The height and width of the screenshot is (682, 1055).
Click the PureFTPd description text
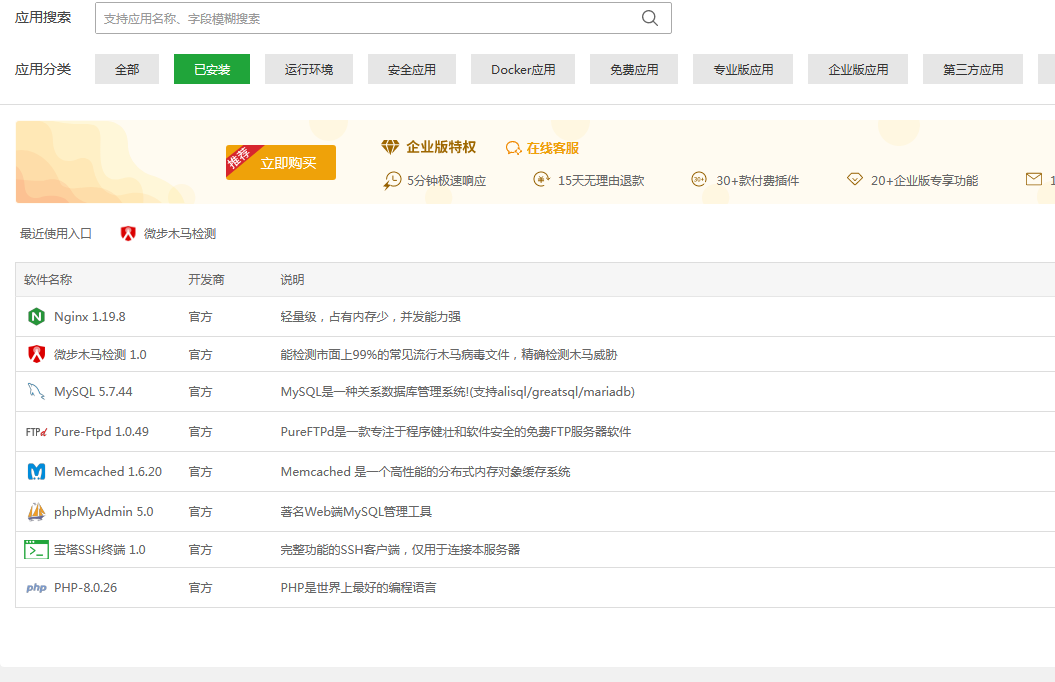coord(456,432)
